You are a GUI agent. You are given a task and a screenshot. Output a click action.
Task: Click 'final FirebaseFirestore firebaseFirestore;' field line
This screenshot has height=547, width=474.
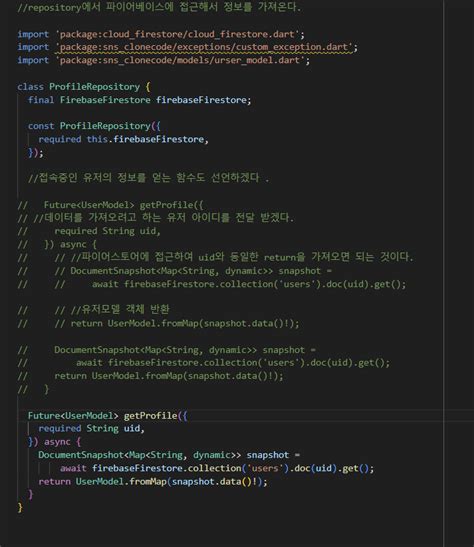(140, 100)
